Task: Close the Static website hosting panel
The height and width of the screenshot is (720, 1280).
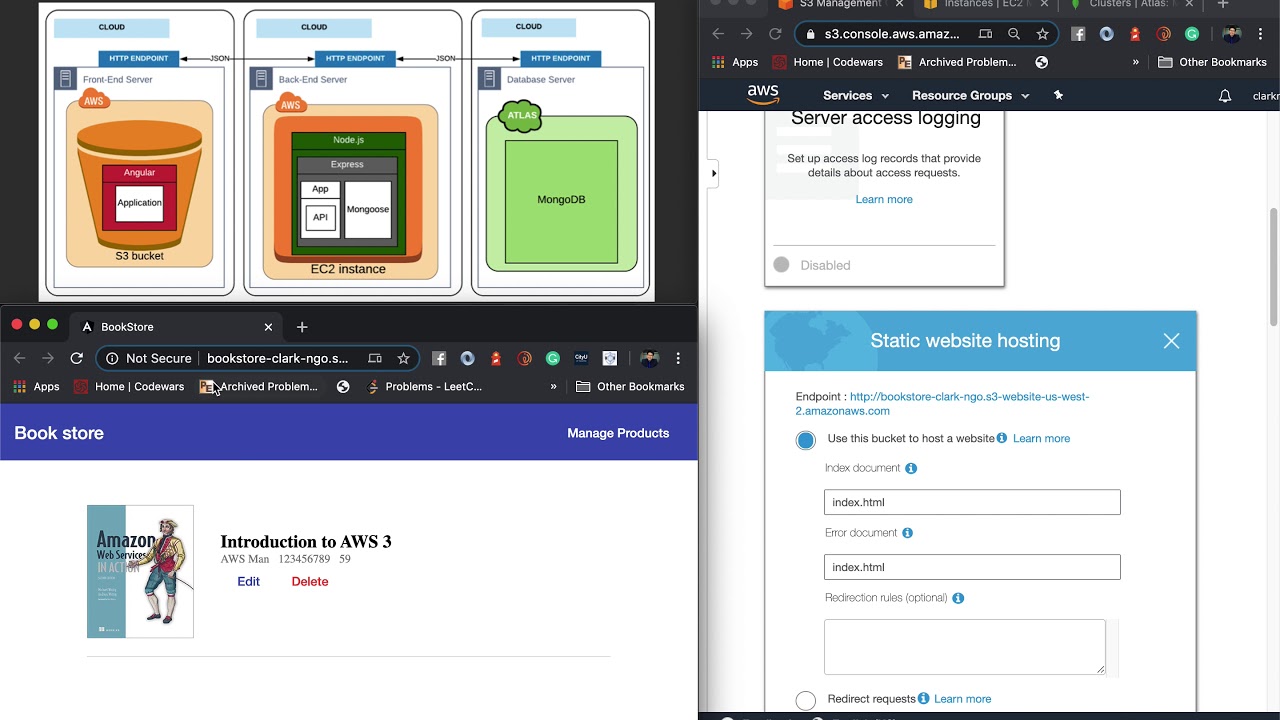Action: 1171,341
